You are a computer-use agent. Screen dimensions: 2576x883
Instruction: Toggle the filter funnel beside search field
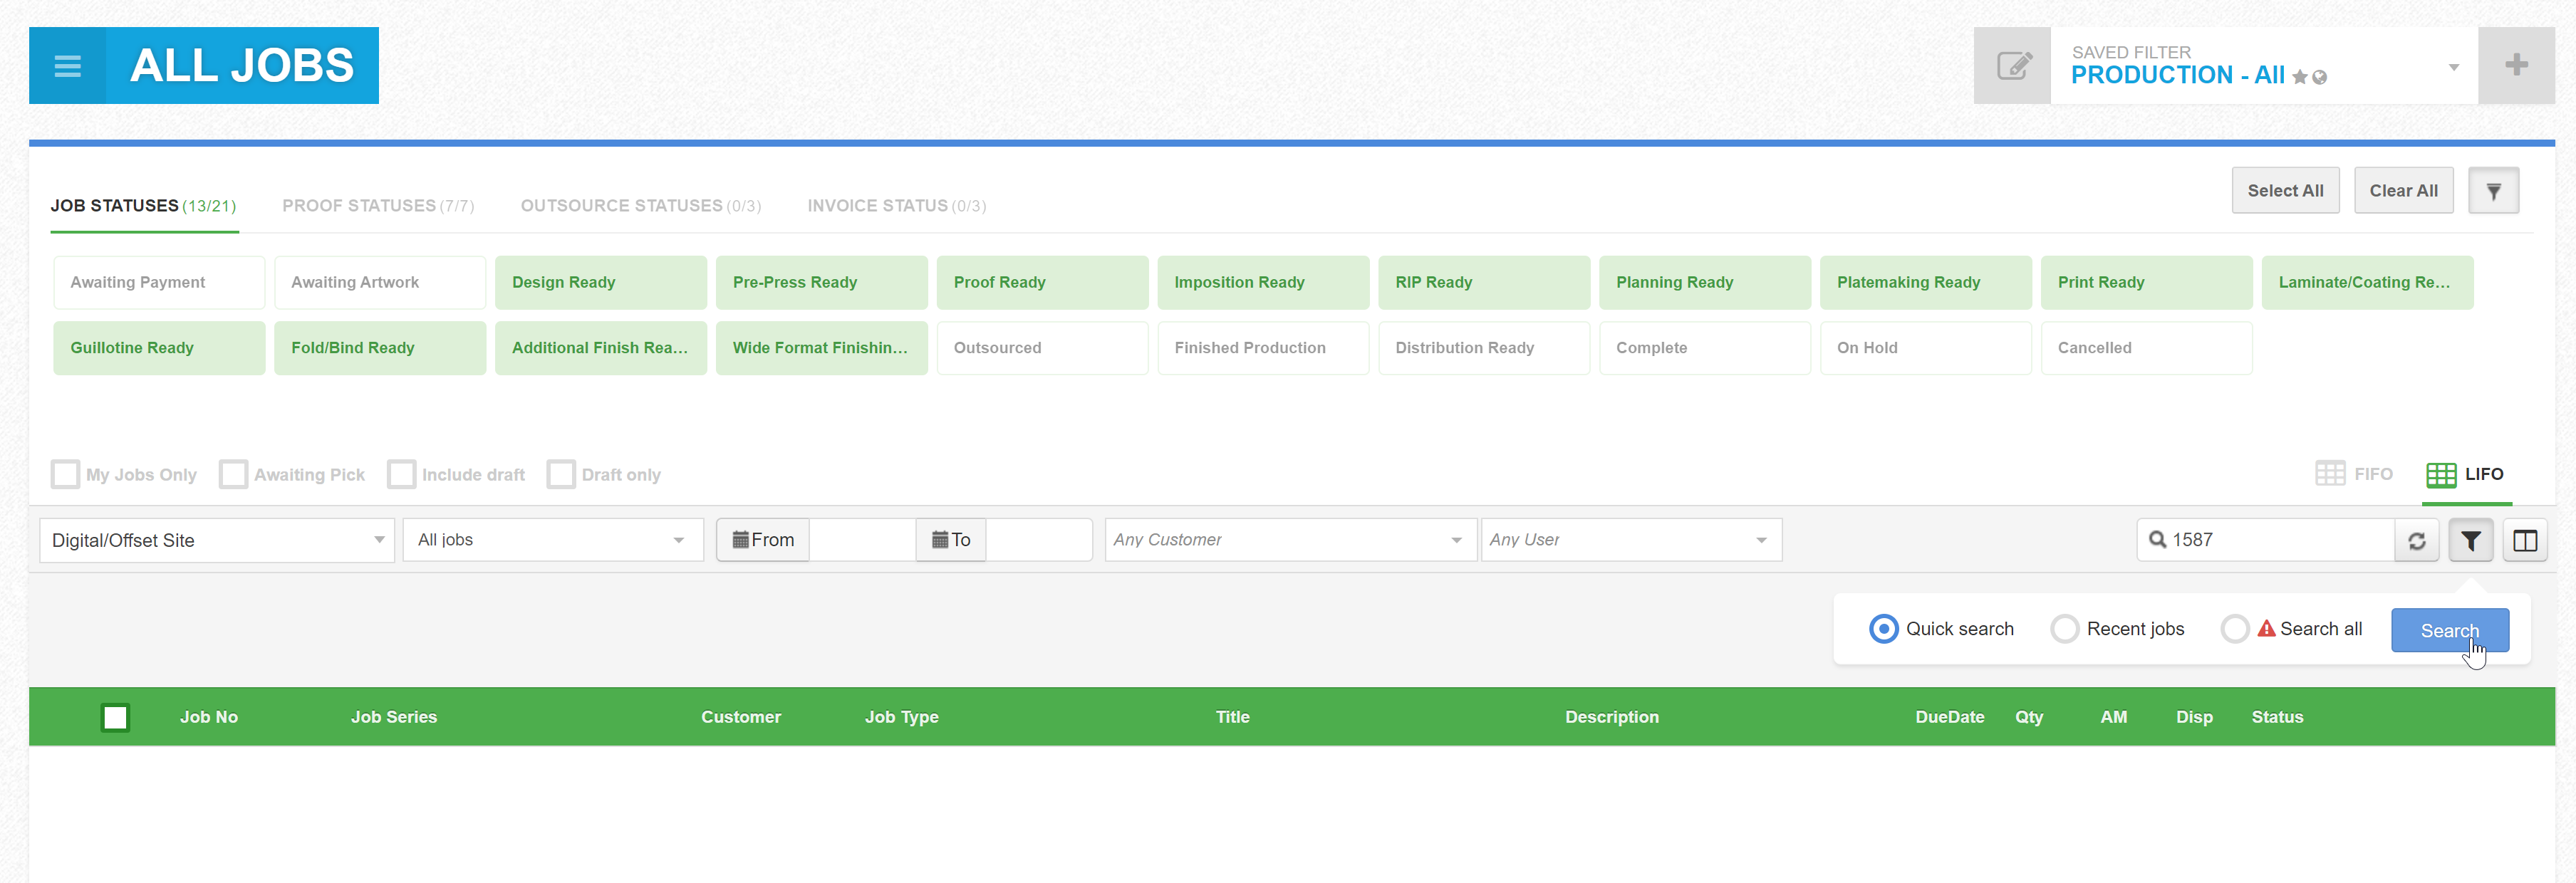pos(2470,541)
